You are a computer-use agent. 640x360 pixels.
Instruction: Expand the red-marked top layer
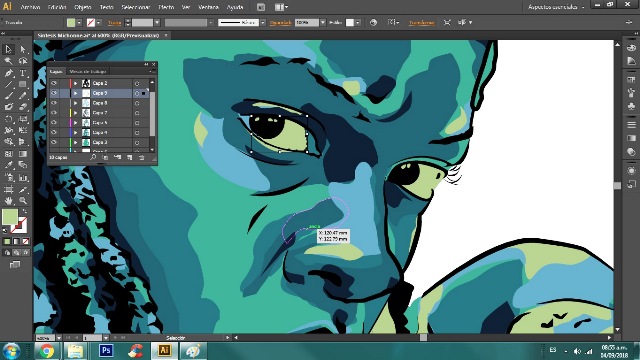pyautogui.click(x=76, y=83)
